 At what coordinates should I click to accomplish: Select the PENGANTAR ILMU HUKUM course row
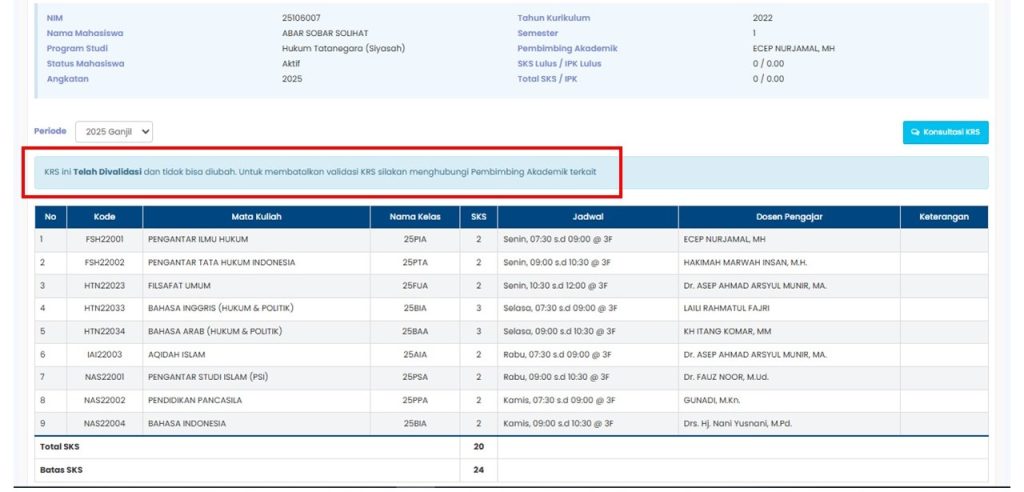point(198,240)
